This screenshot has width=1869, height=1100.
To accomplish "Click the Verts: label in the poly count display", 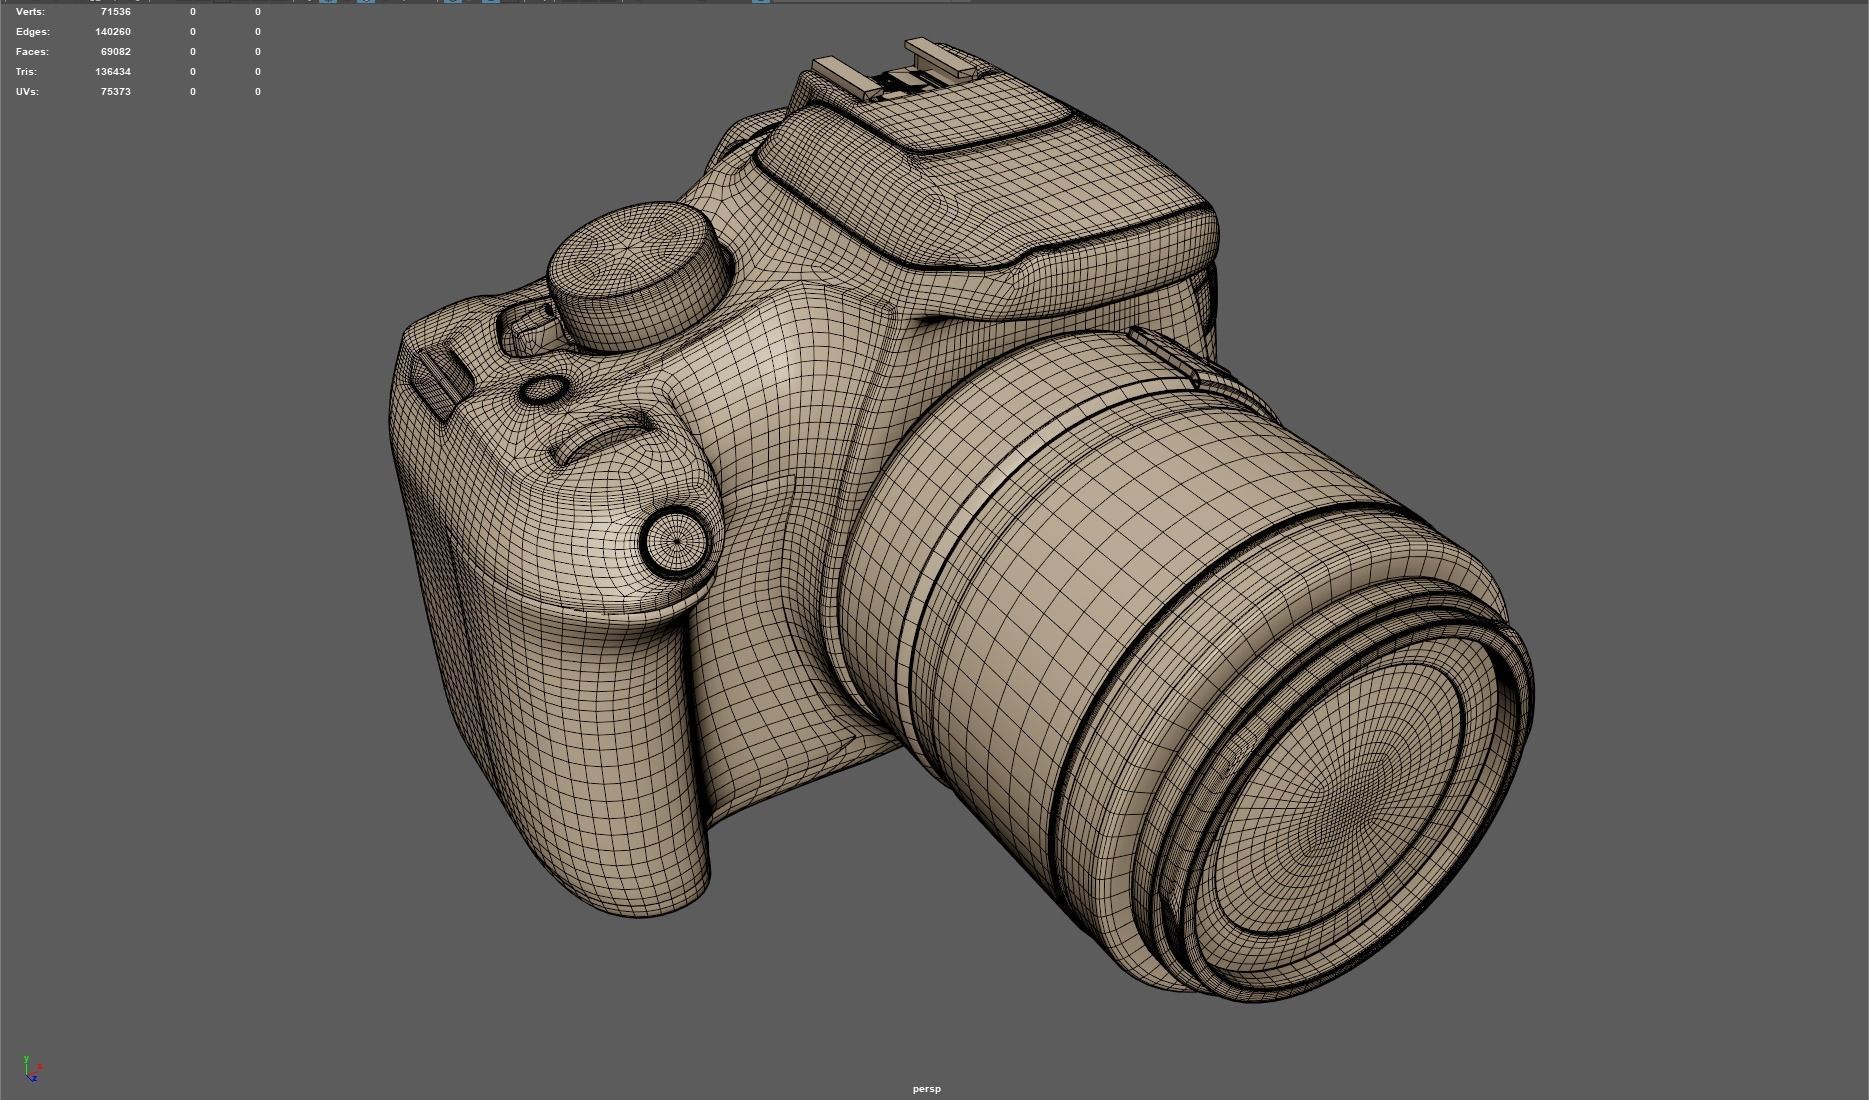I will (x=30, y=12).
